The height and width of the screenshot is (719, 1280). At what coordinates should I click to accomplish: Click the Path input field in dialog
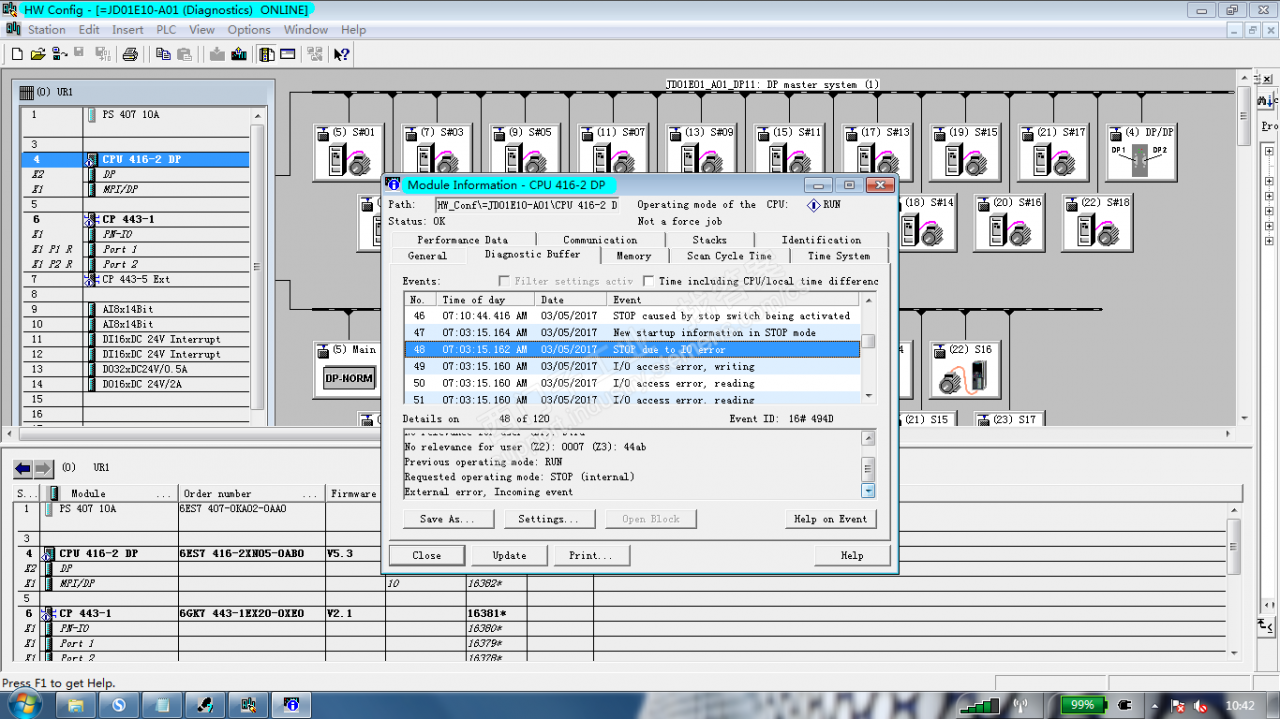click(527, 205)
